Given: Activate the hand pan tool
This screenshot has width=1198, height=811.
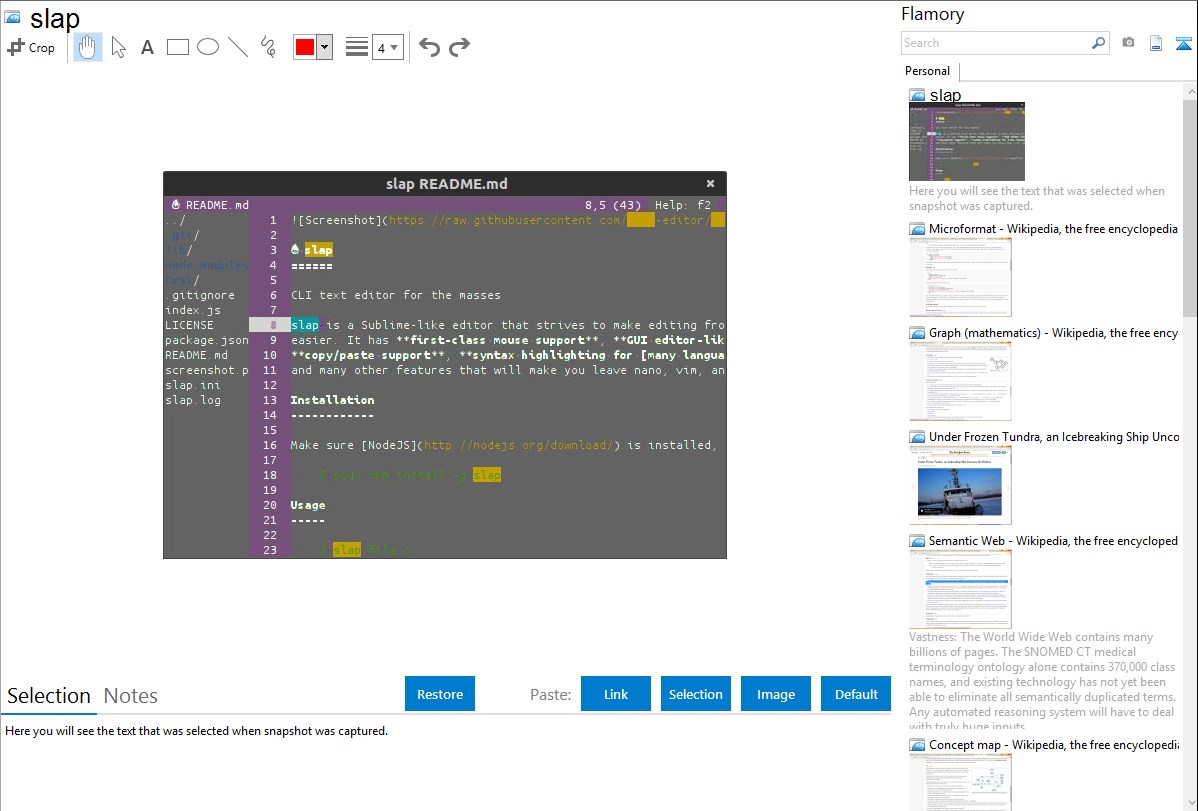Looking at the screenshot, I should (88, 47).
